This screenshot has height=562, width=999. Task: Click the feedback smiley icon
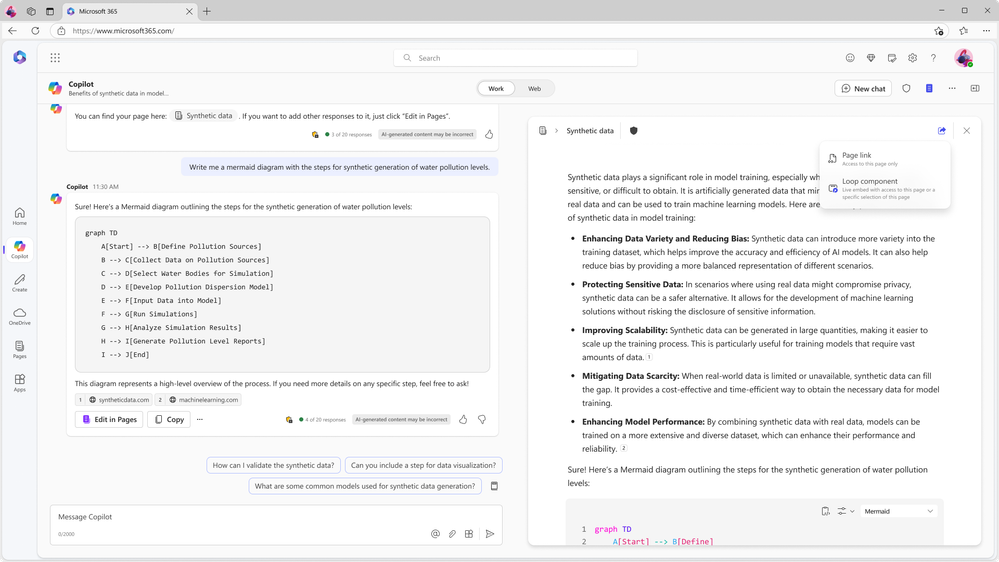[850, 58]
